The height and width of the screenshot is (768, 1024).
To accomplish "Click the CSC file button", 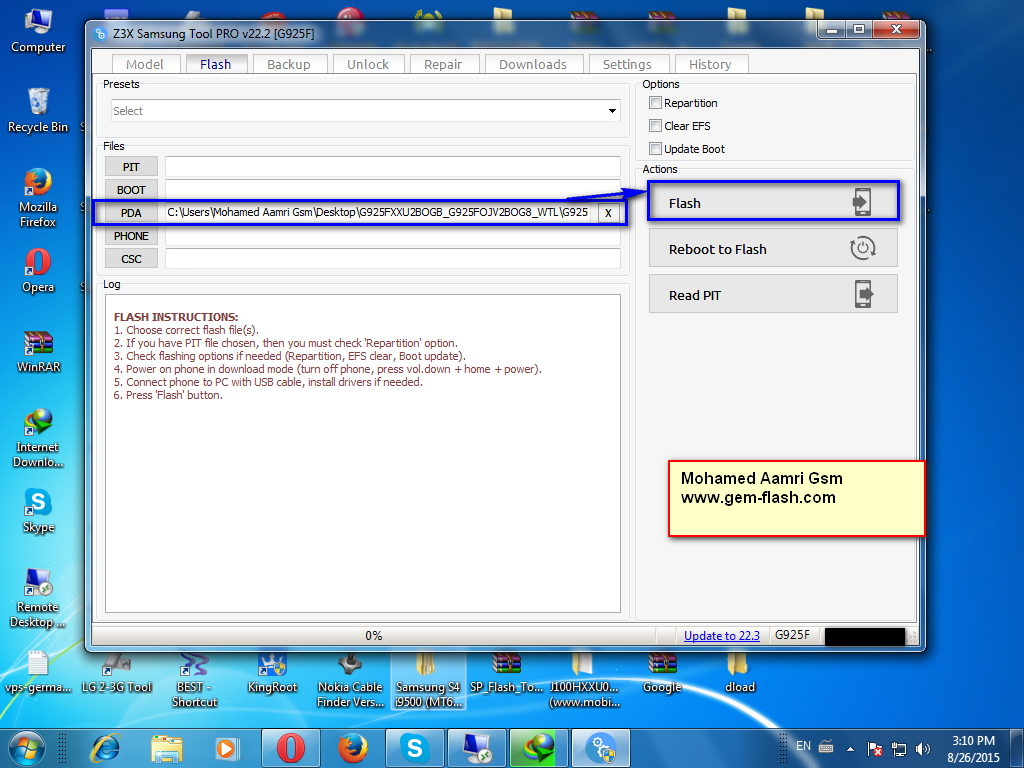I will [x=131, y=259].
